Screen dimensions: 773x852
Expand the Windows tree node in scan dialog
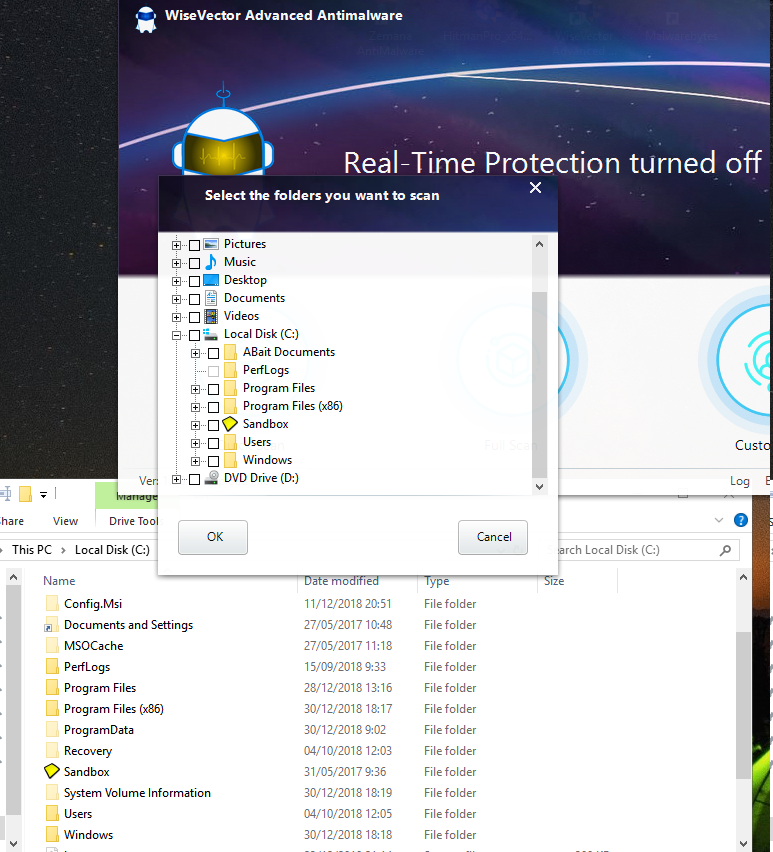[196, 461]
